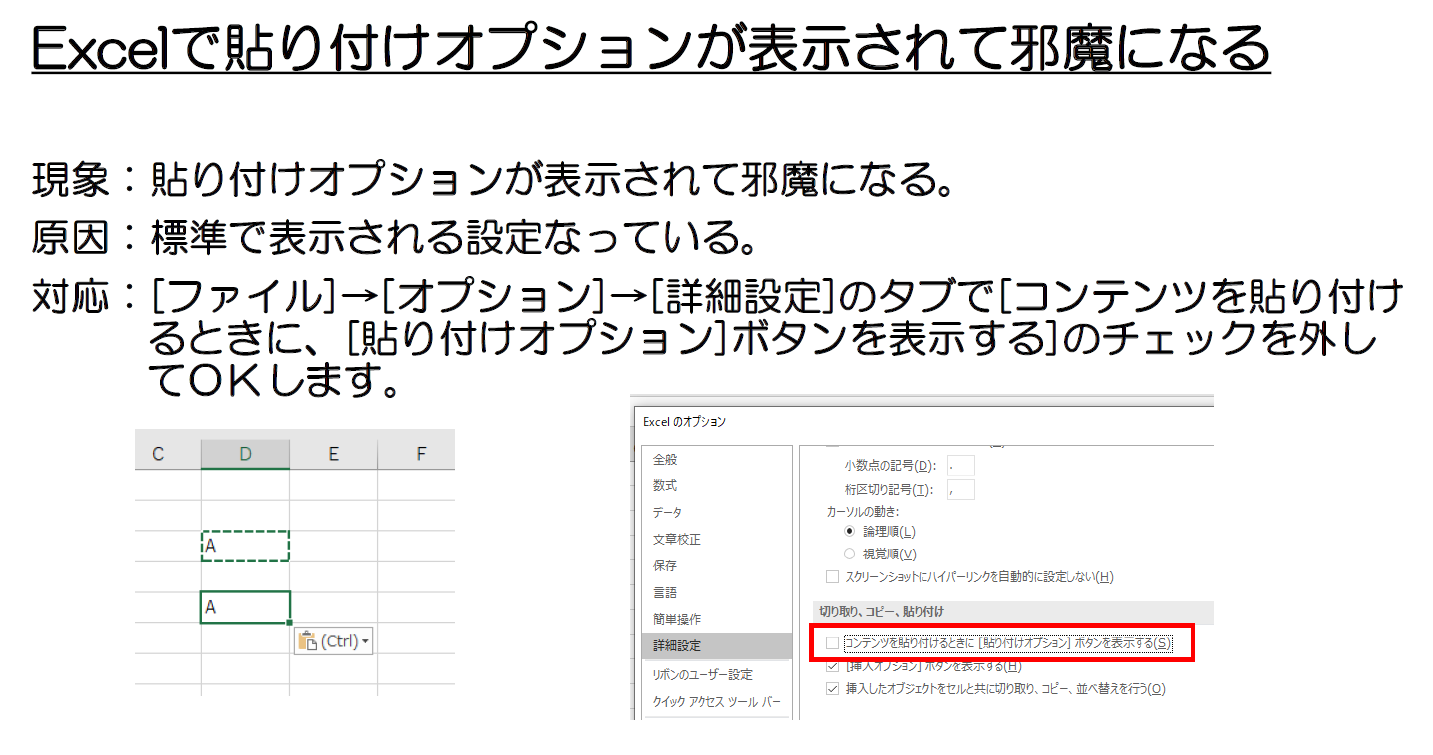Open 全般 category in Excel options

point(716,459)
